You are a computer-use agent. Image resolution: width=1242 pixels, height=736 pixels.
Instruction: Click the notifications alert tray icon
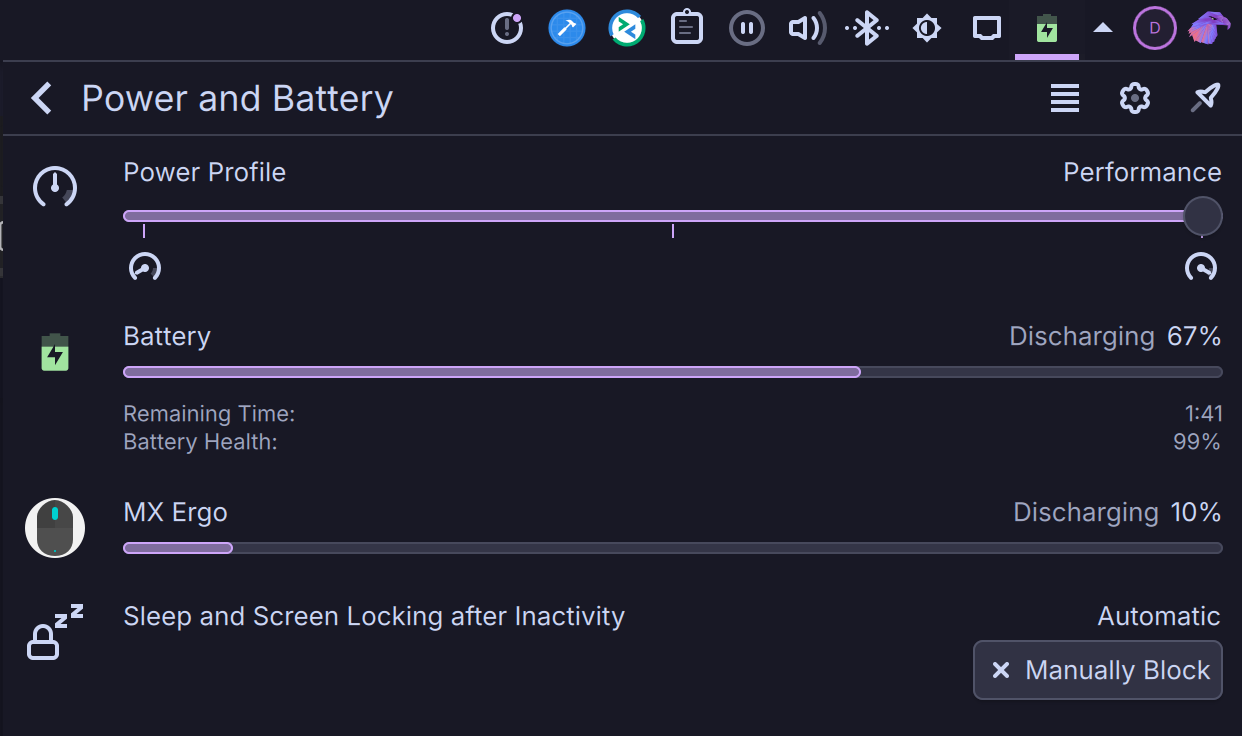[x=507, y=28]
